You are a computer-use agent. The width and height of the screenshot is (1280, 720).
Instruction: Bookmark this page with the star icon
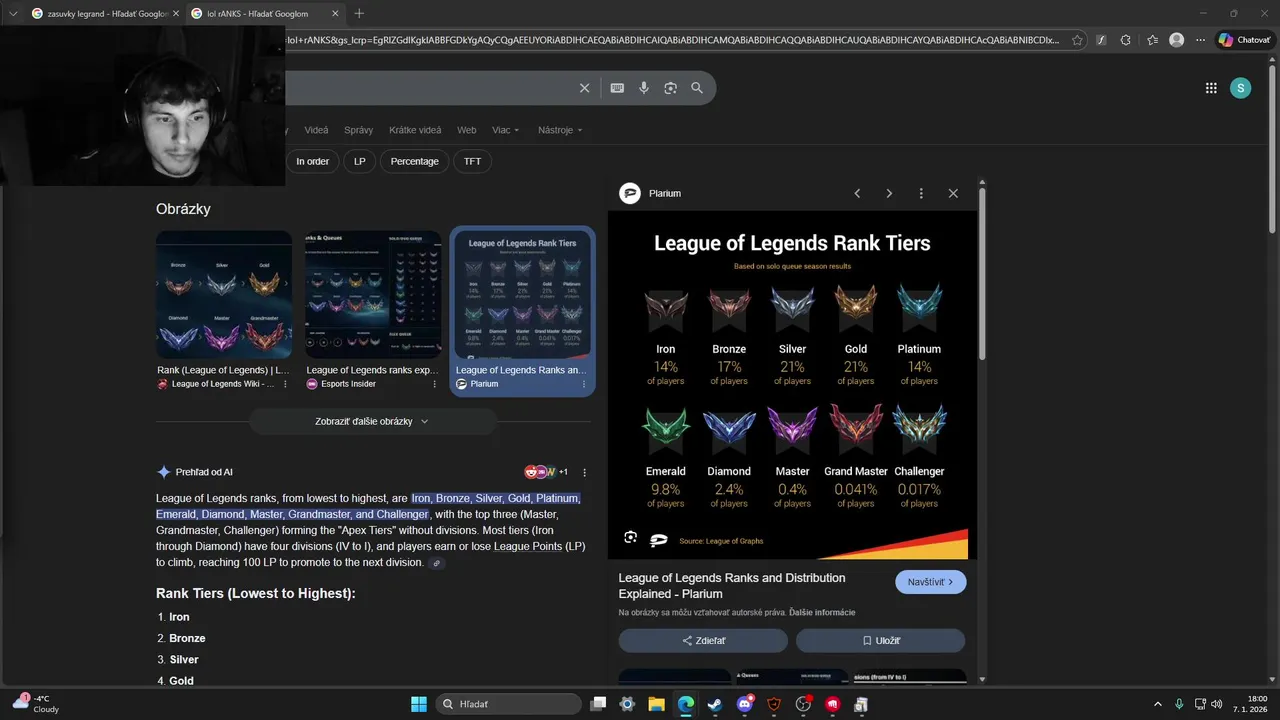pos(1077,40)
